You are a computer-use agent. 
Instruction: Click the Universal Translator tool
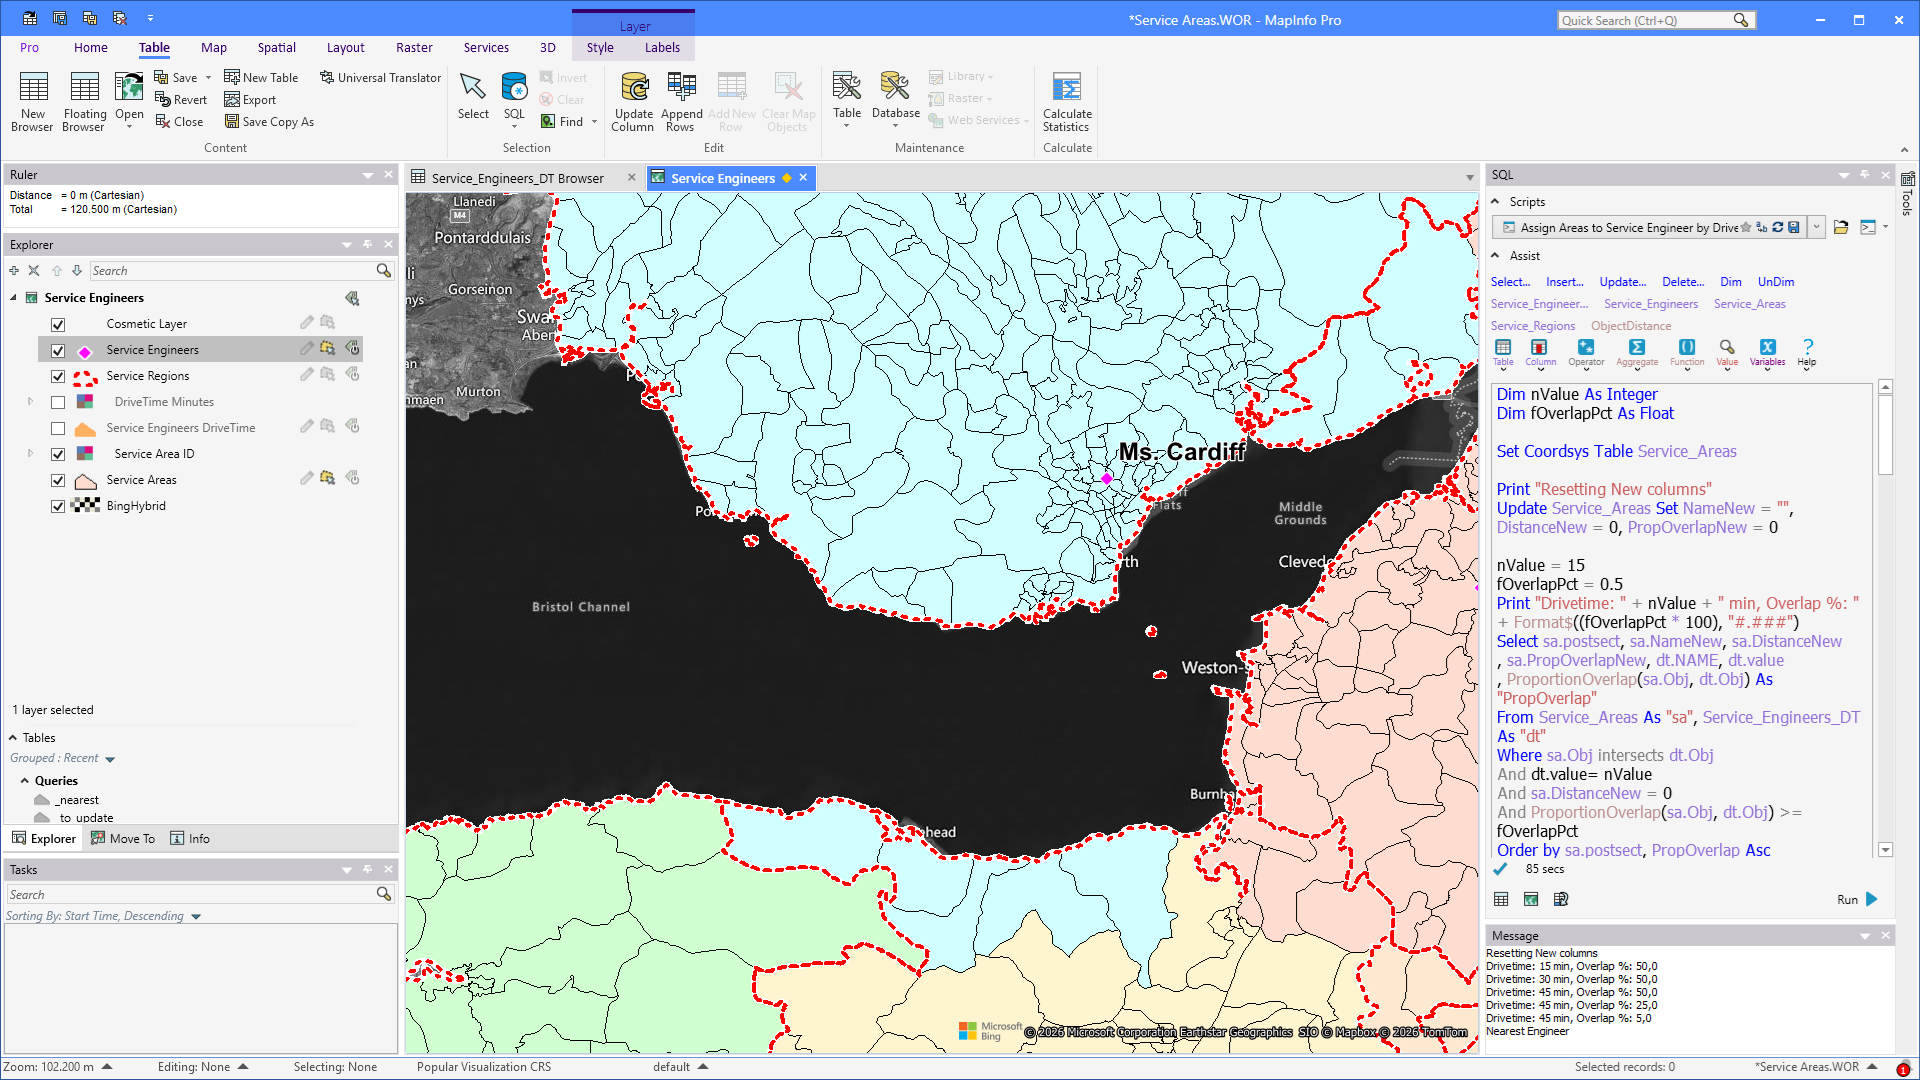[x=380, y=77]
